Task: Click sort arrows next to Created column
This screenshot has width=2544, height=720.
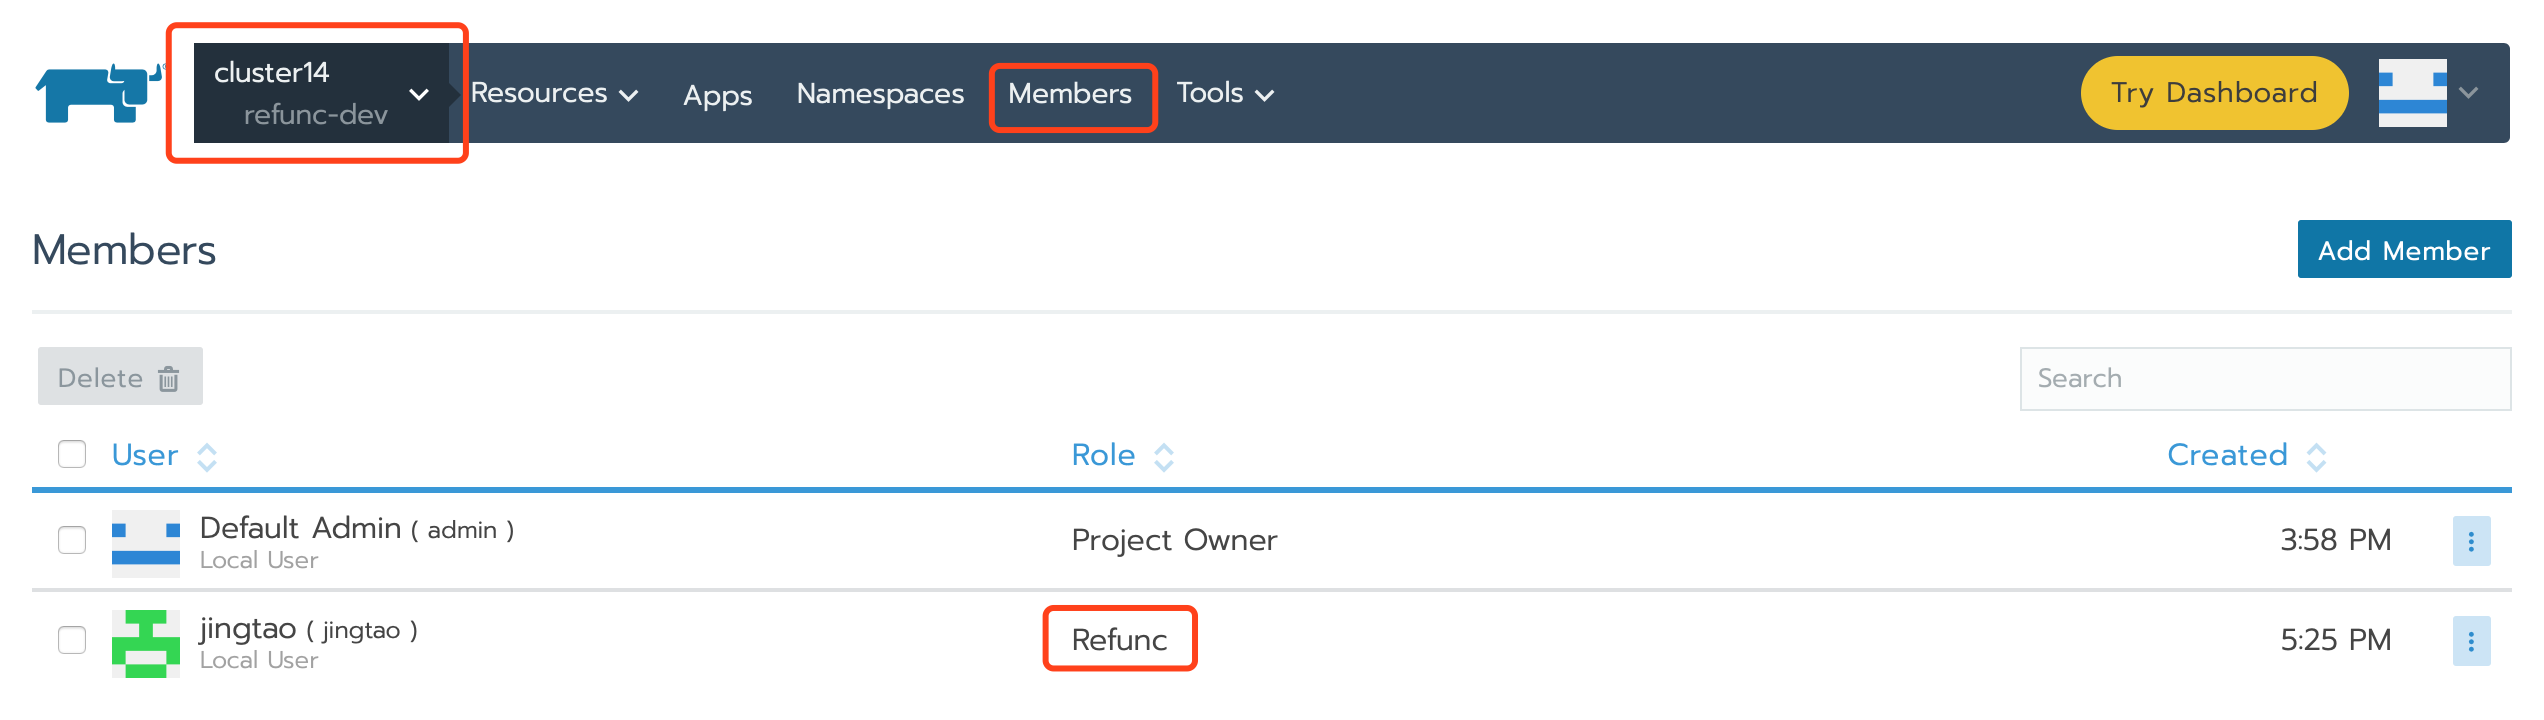Action: pos(2316,457)
